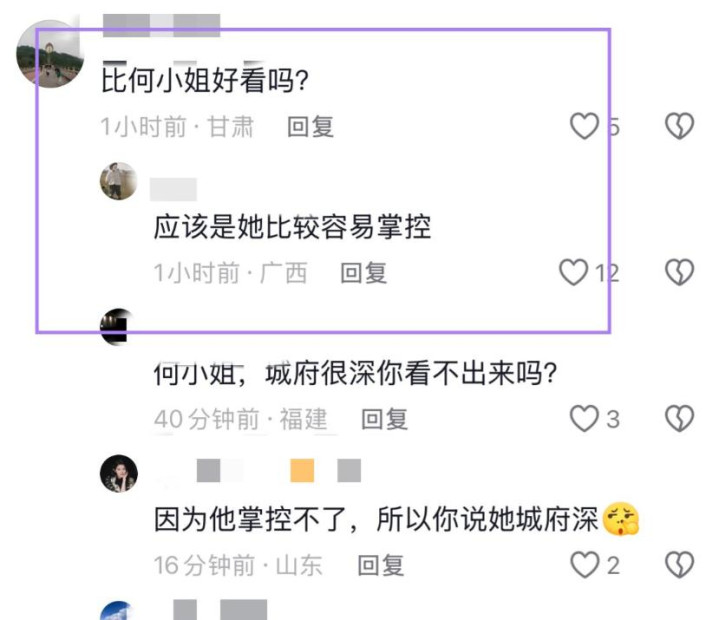This screenshot has height=620, width=719.
Task: Open the dark avatar of the 福建 commenter
Action: pyautogui.click(x=118, y=327)
